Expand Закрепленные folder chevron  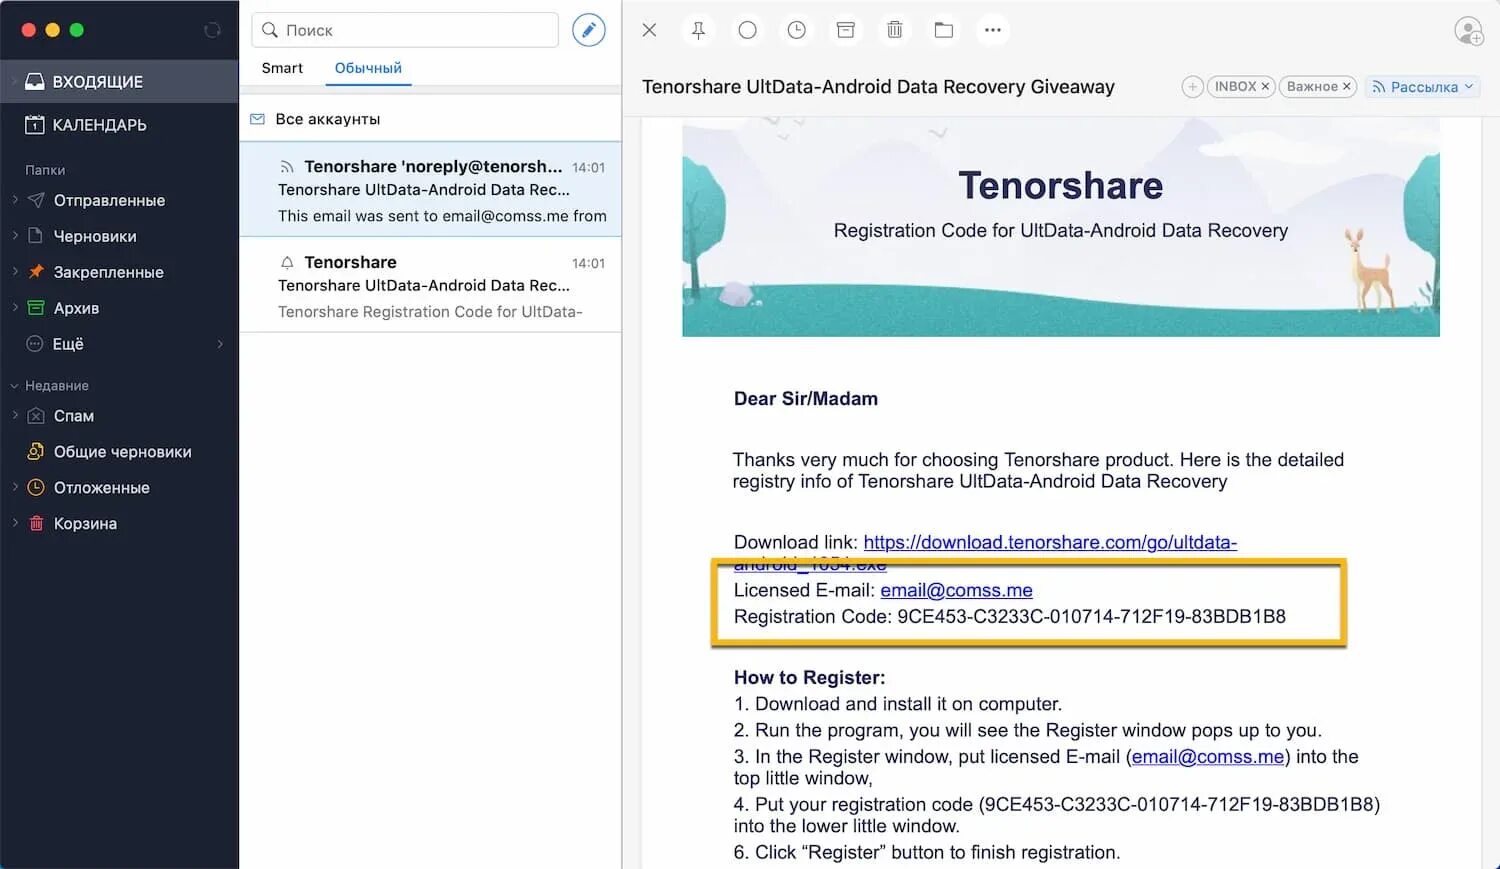point(15,272)
